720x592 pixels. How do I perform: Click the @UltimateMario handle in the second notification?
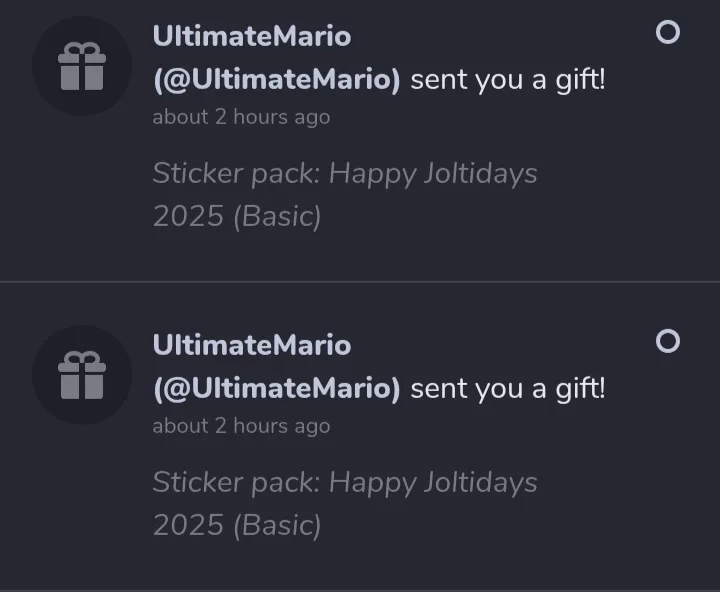[x=276, y=388]
